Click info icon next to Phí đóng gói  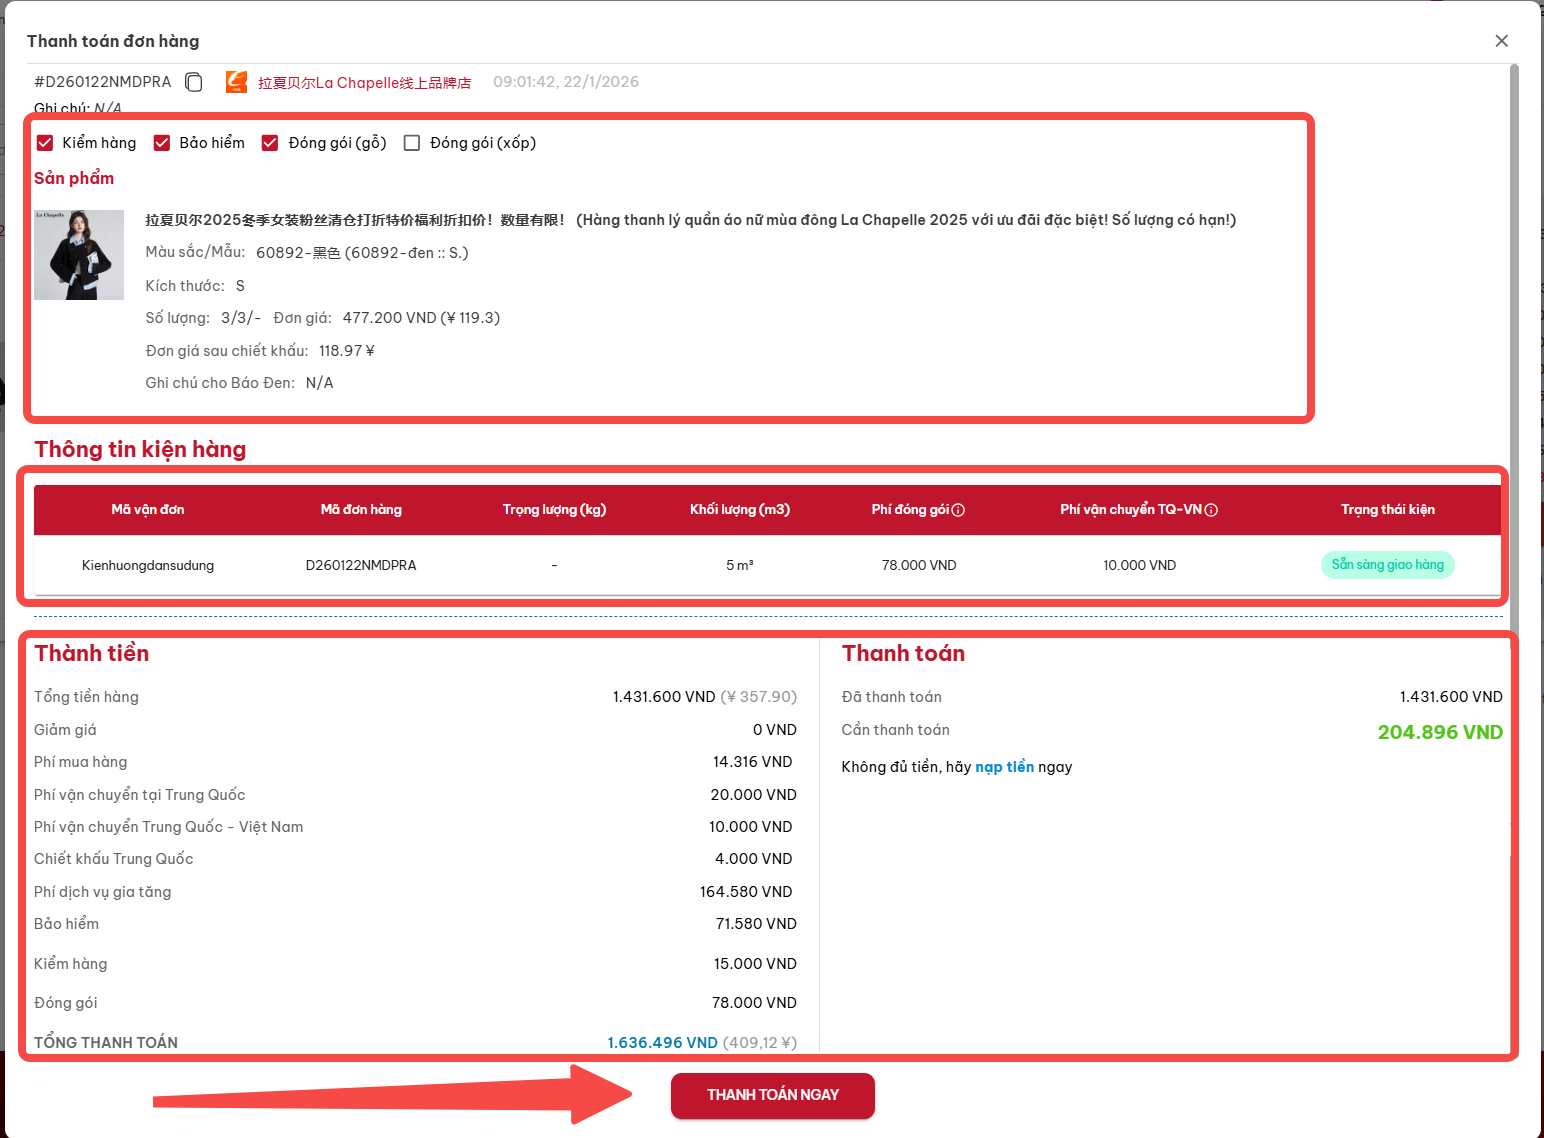pyautogui.click(x=958, y=510)
